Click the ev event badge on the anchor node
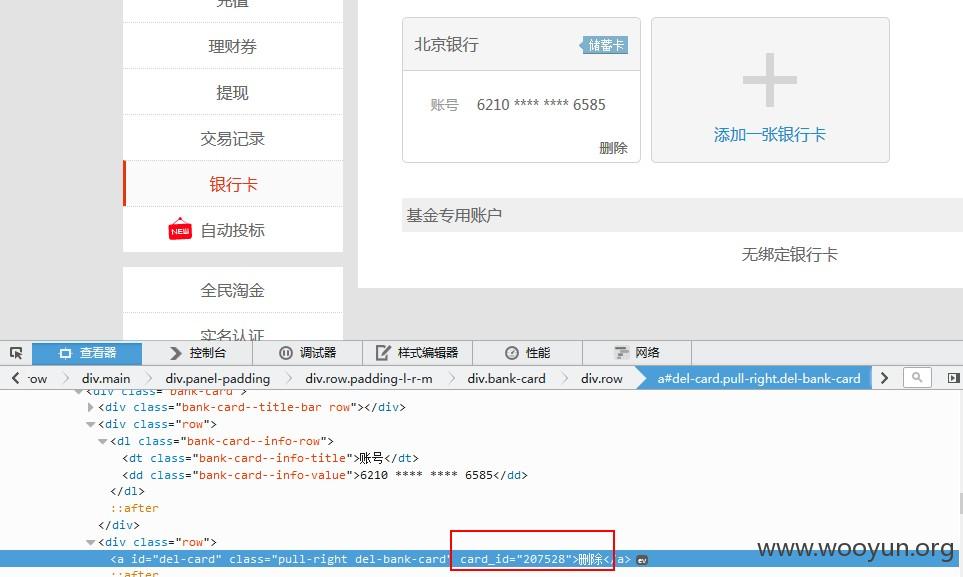Image resolution: width=963 pixels, height=577 pixels. [x=642, y=560]
